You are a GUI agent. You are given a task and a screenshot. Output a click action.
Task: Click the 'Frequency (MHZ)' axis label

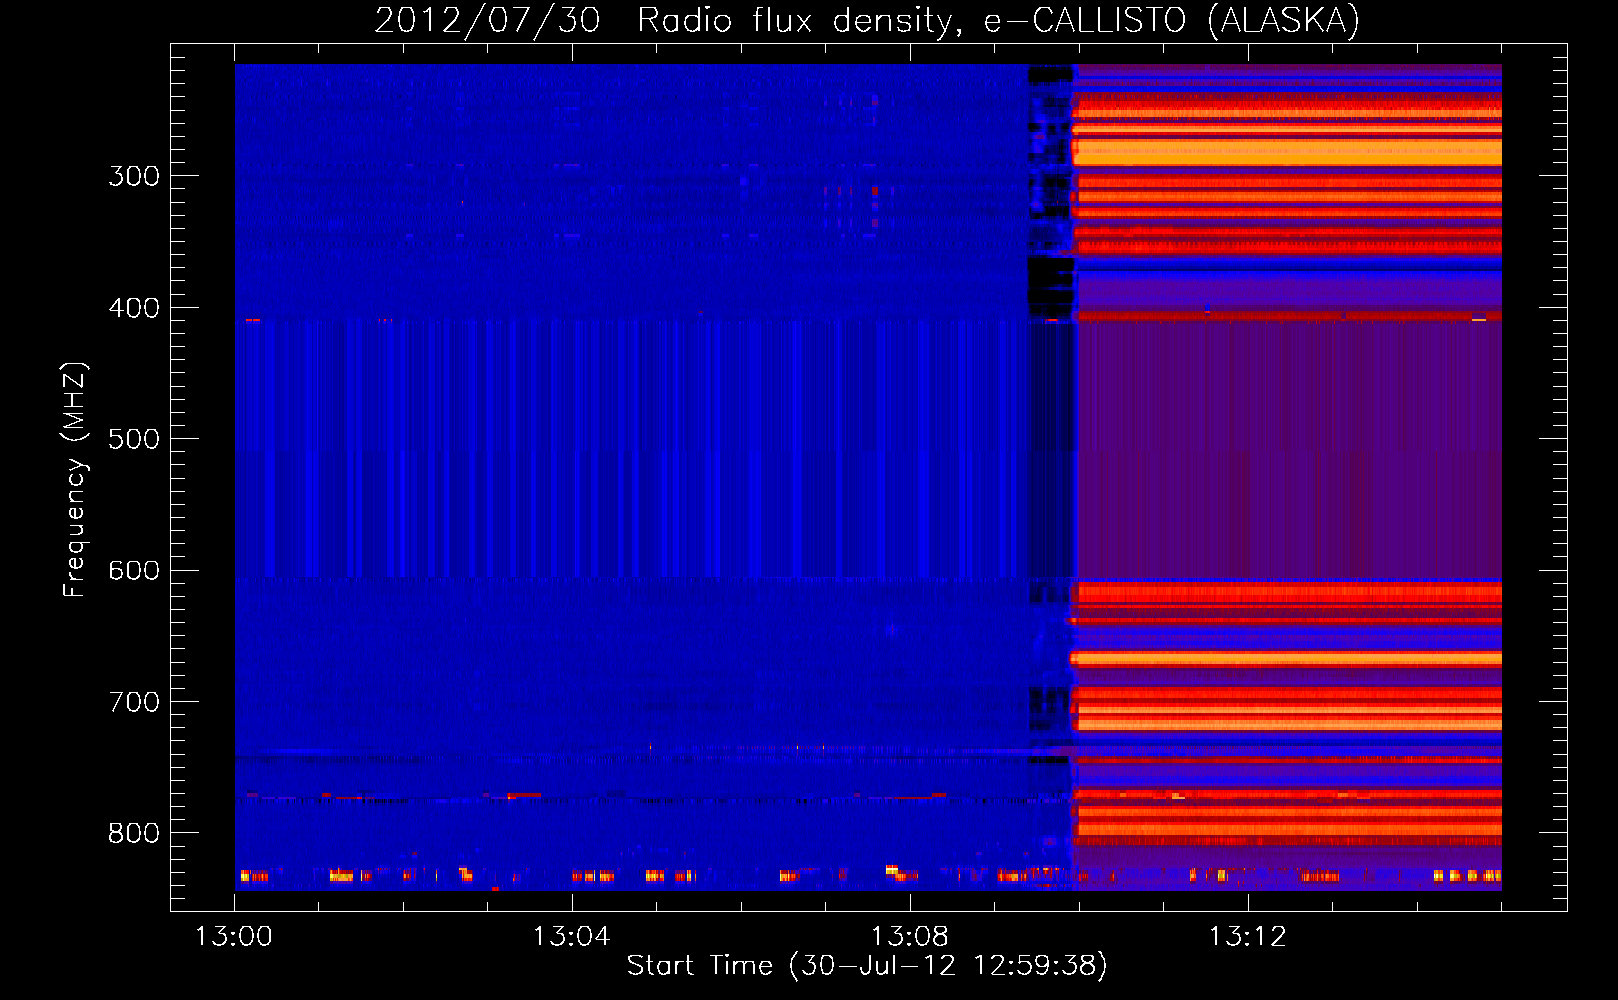click(x=75, y=480)
